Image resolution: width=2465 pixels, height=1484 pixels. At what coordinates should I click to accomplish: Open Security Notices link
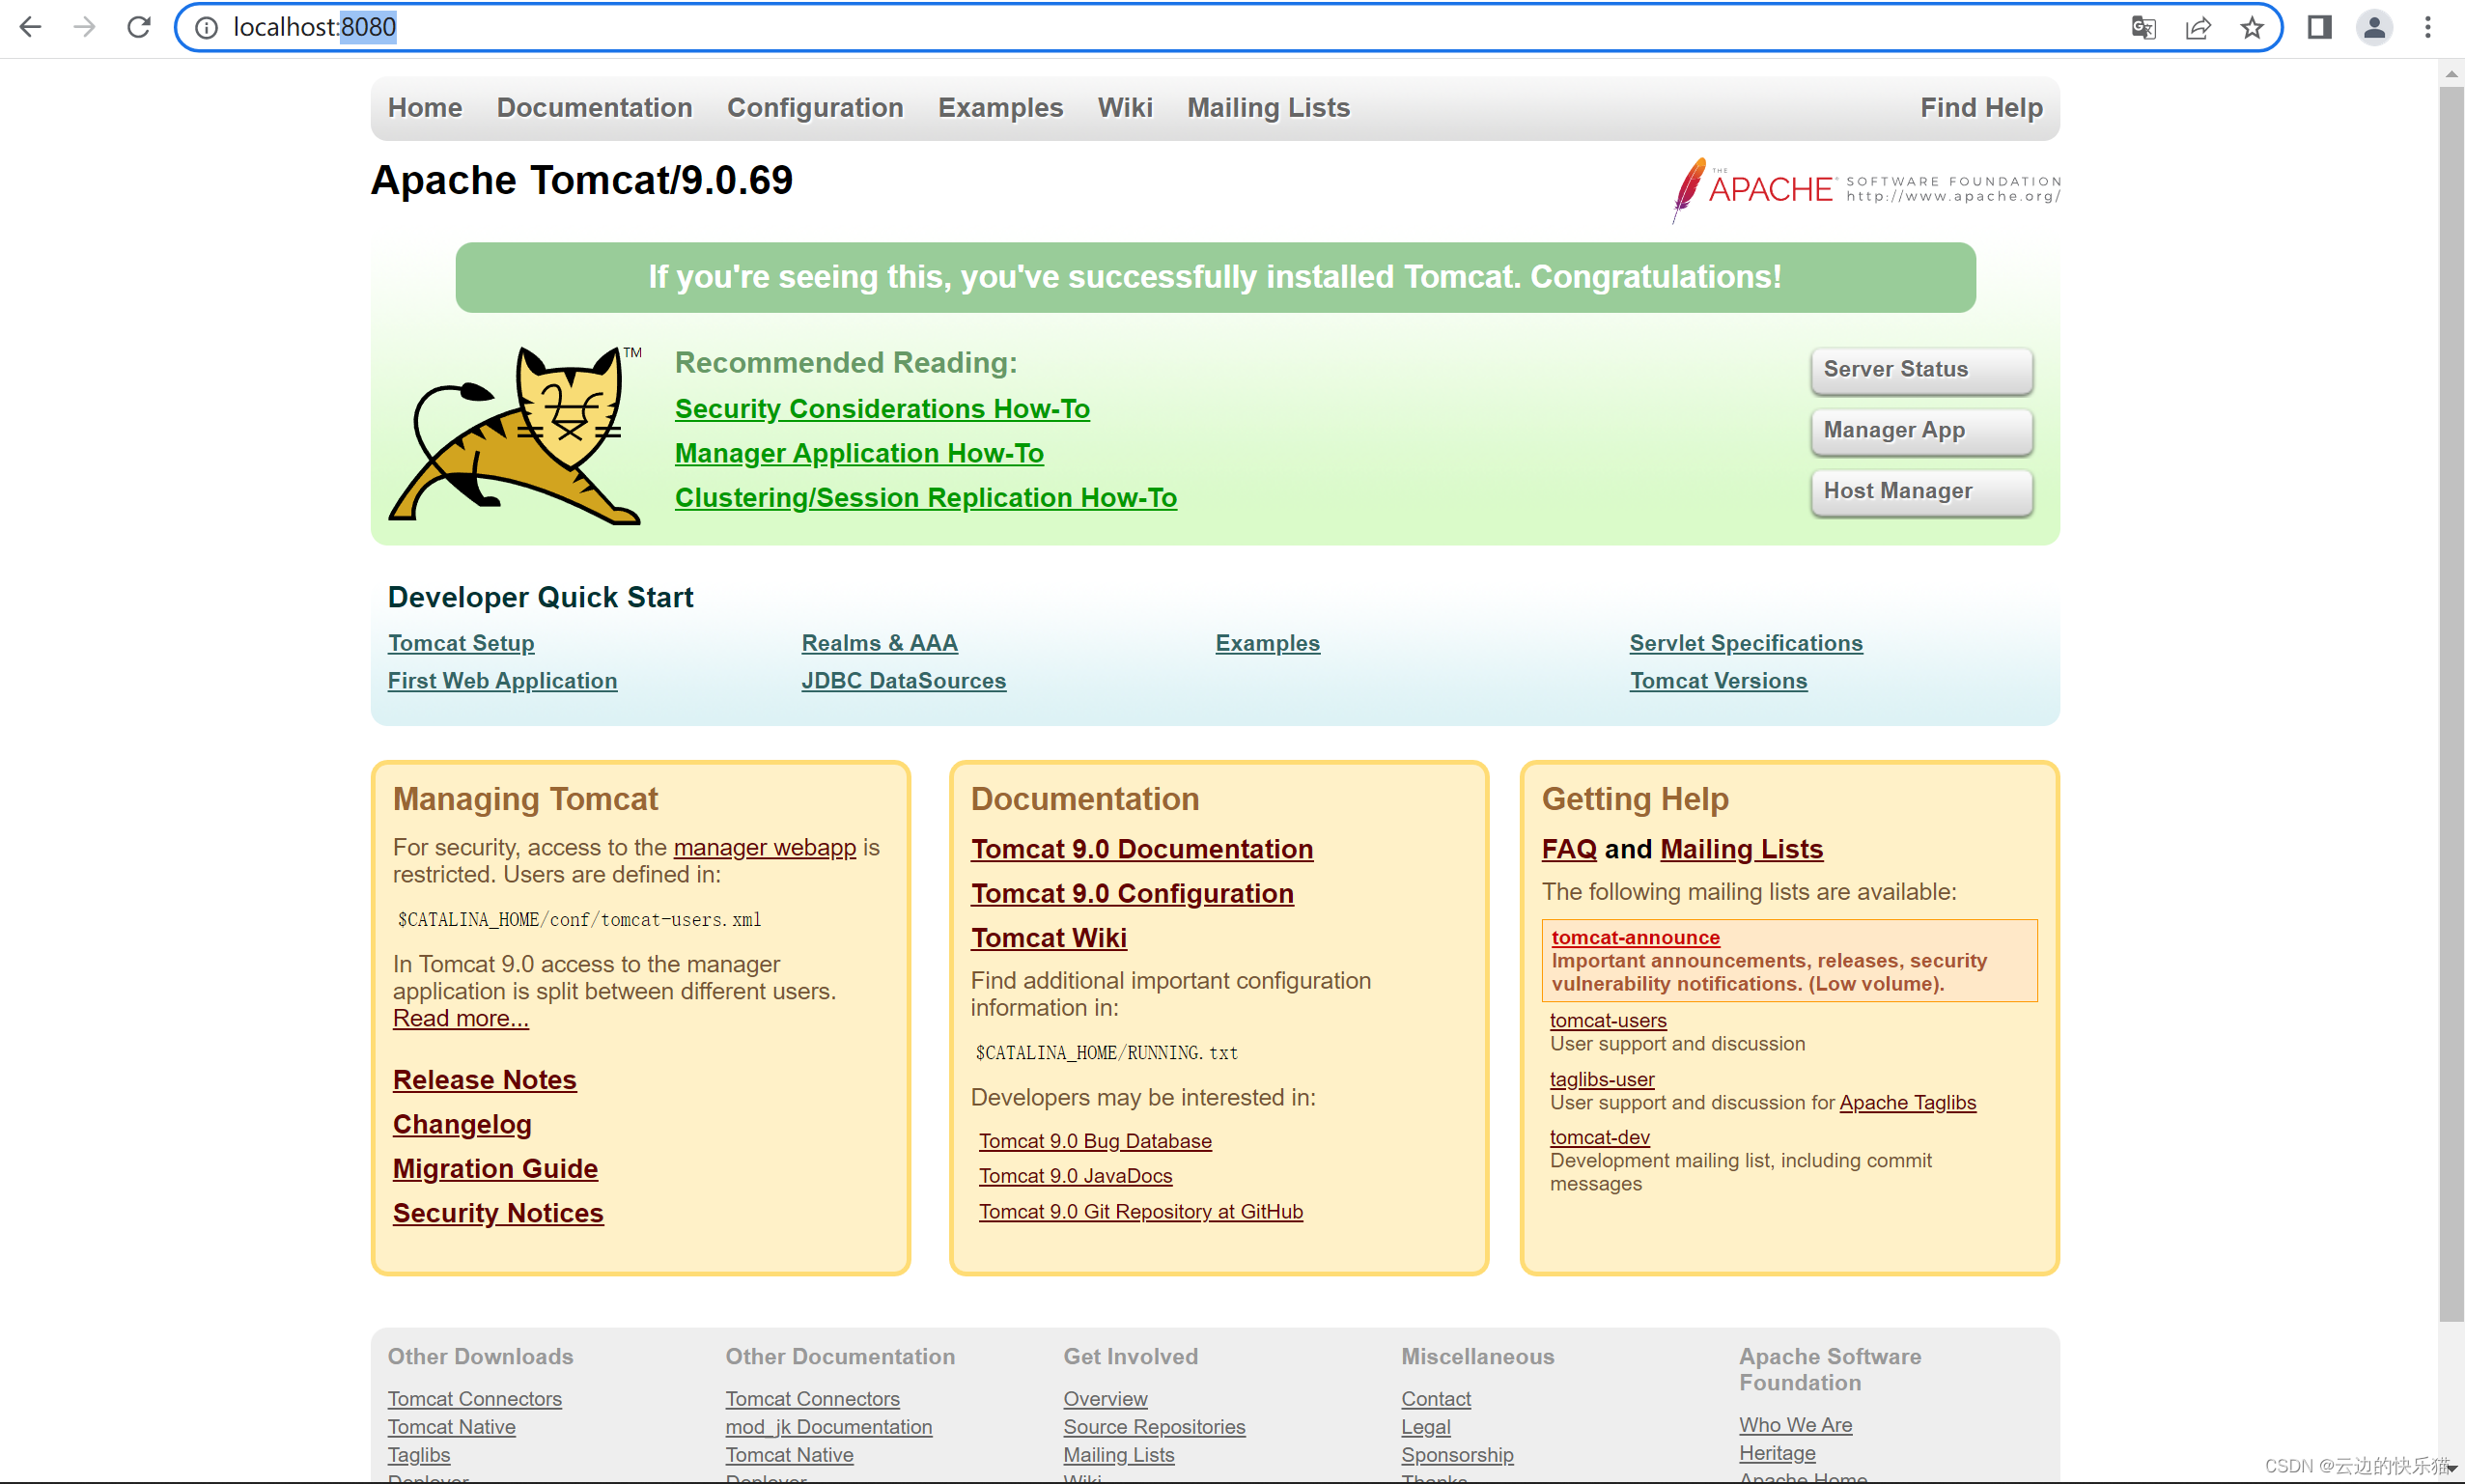[x=498, y=1213]
